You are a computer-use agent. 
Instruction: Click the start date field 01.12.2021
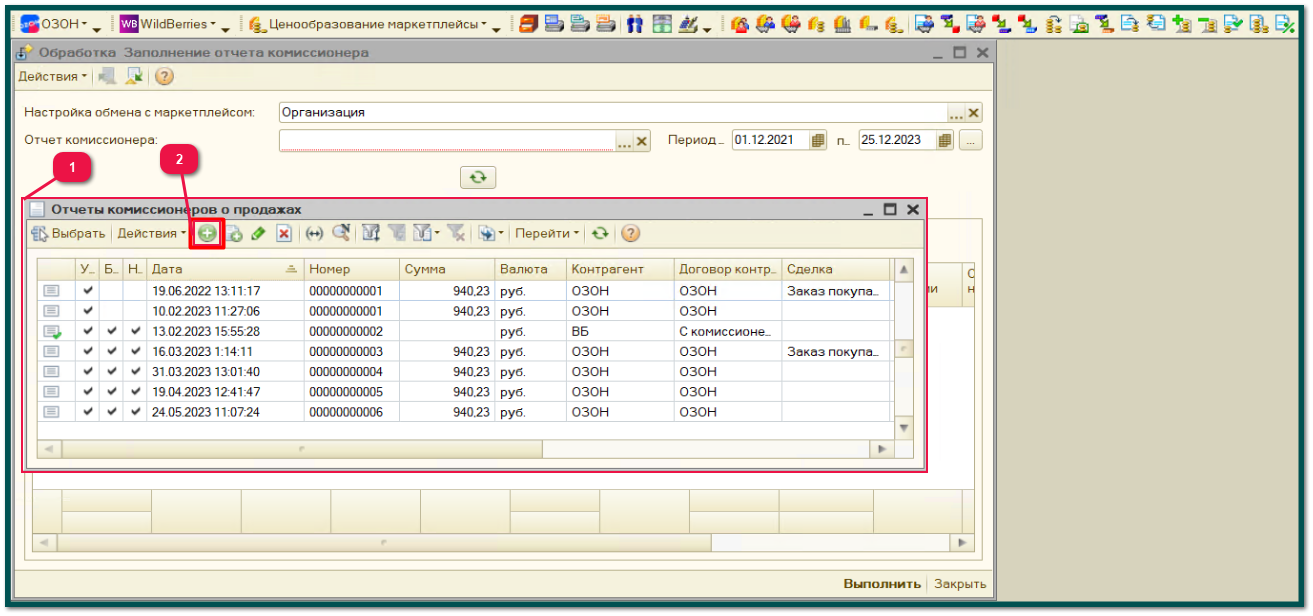pyautogui.click(x=770, y=140)
